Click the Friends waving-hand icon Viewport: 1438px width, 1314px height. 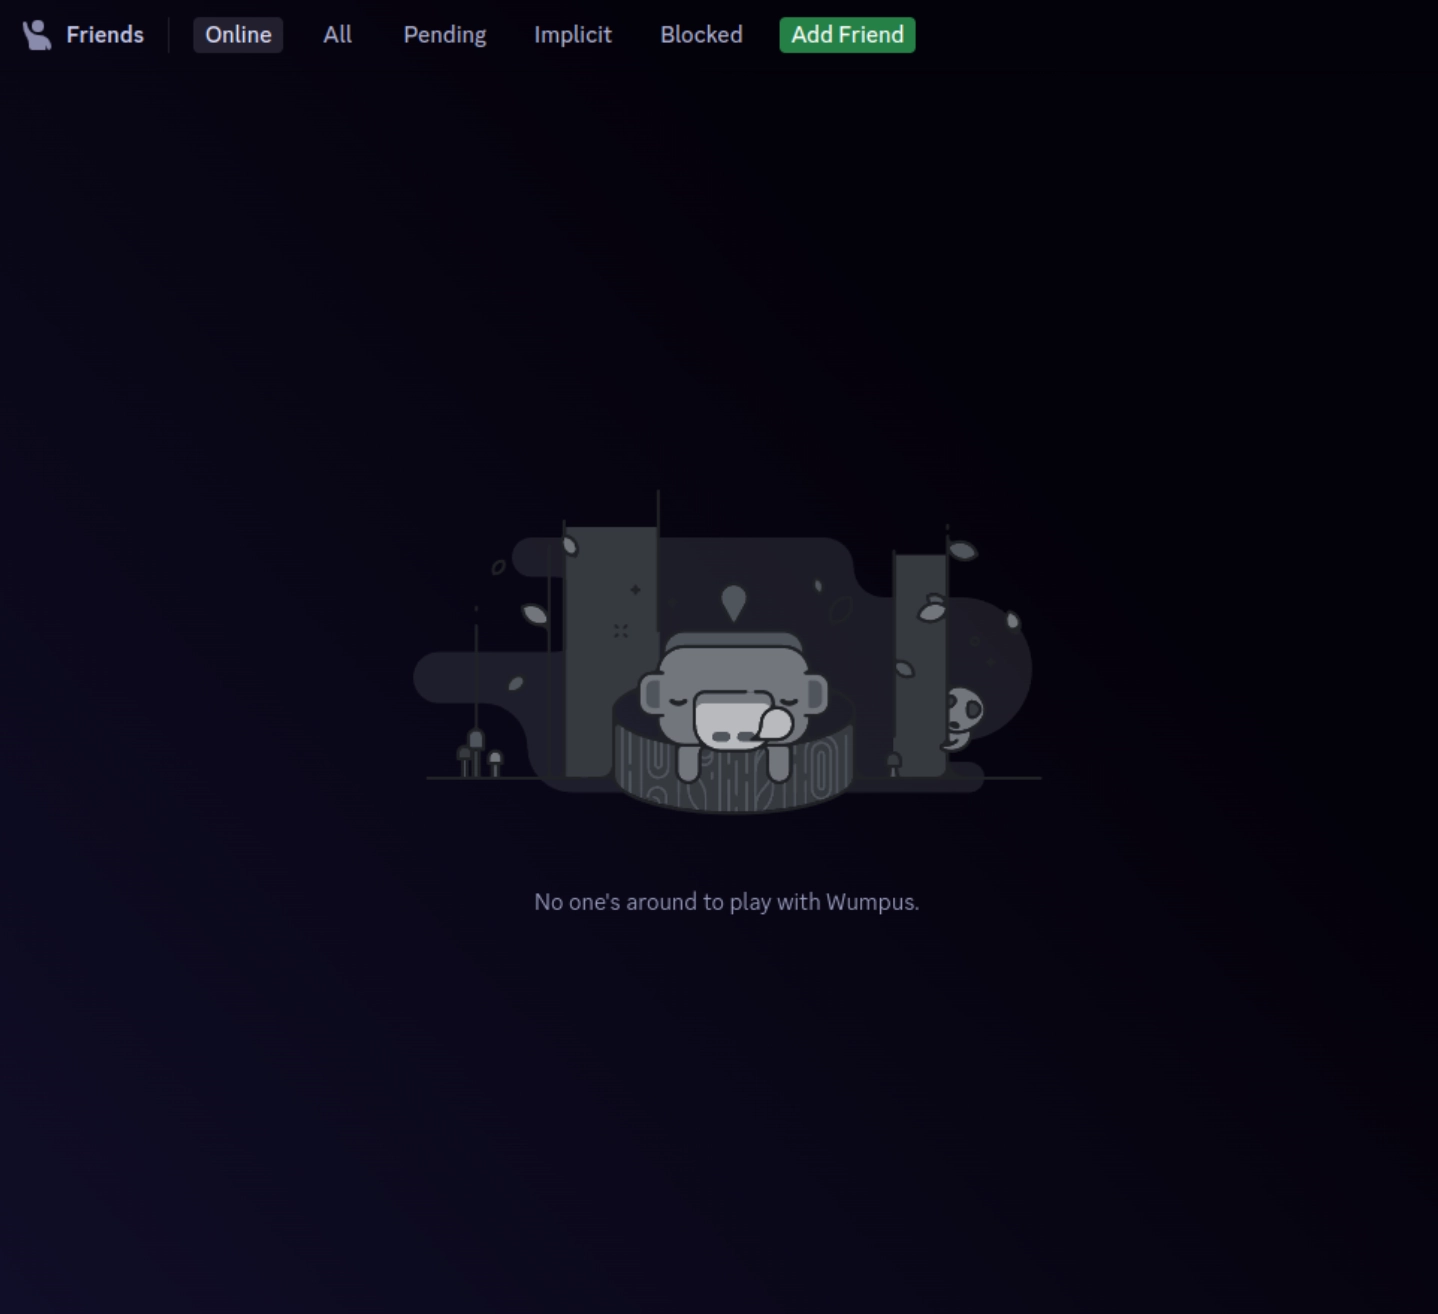point(36,34)
